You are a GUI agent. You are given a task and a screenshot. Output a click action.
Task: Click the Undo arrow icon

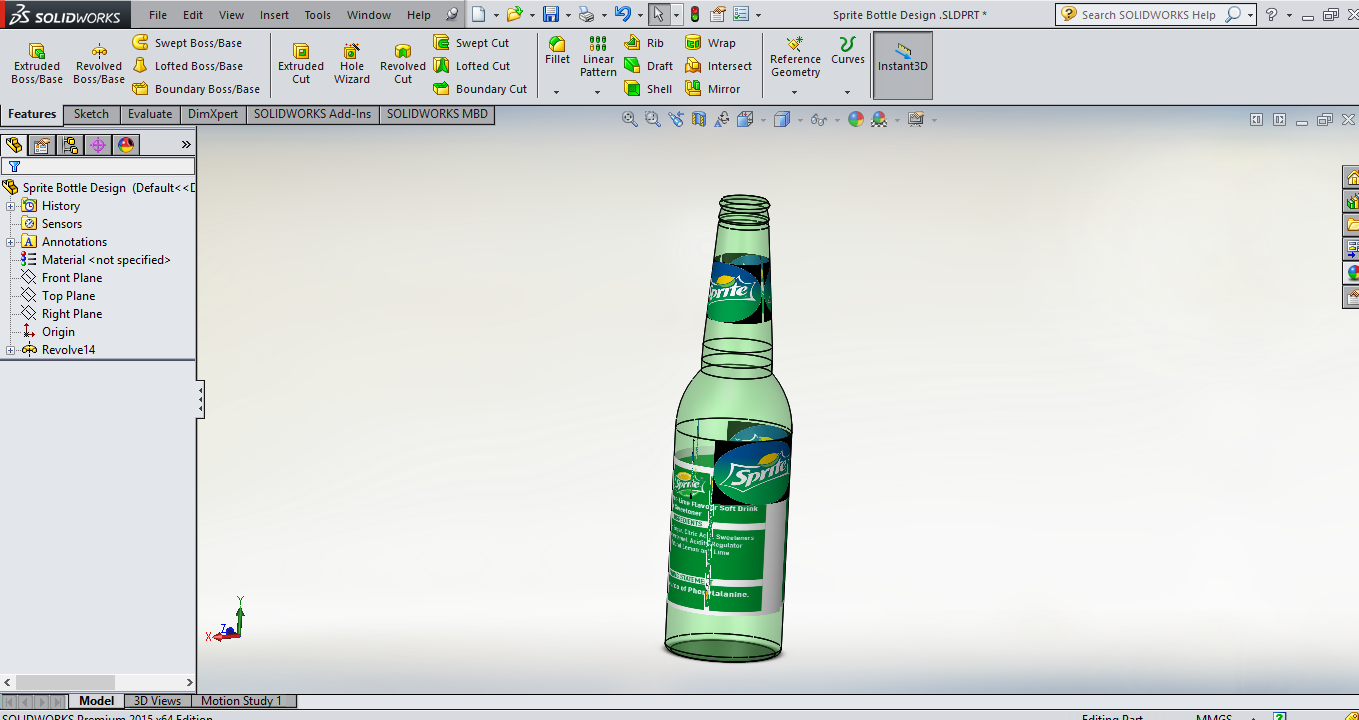point(622,14)
